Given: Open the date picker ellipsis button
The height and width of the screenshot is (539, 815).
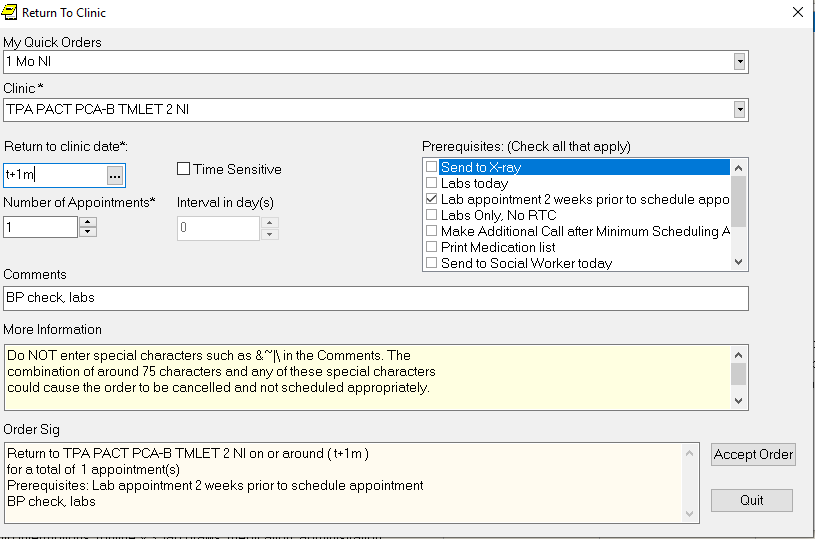Looking at the screenshot, I should tap(115, 175).
